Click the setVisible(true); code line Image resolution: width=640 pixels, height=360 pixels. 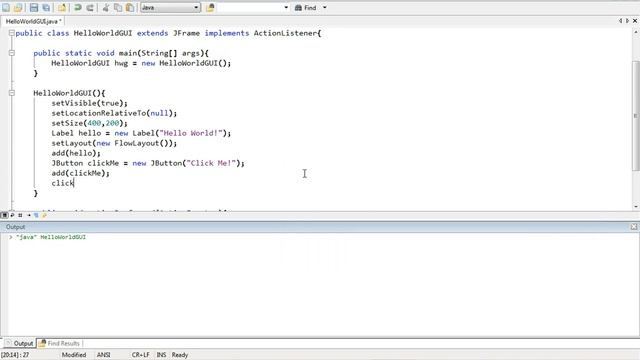click(x=89, y=103)
